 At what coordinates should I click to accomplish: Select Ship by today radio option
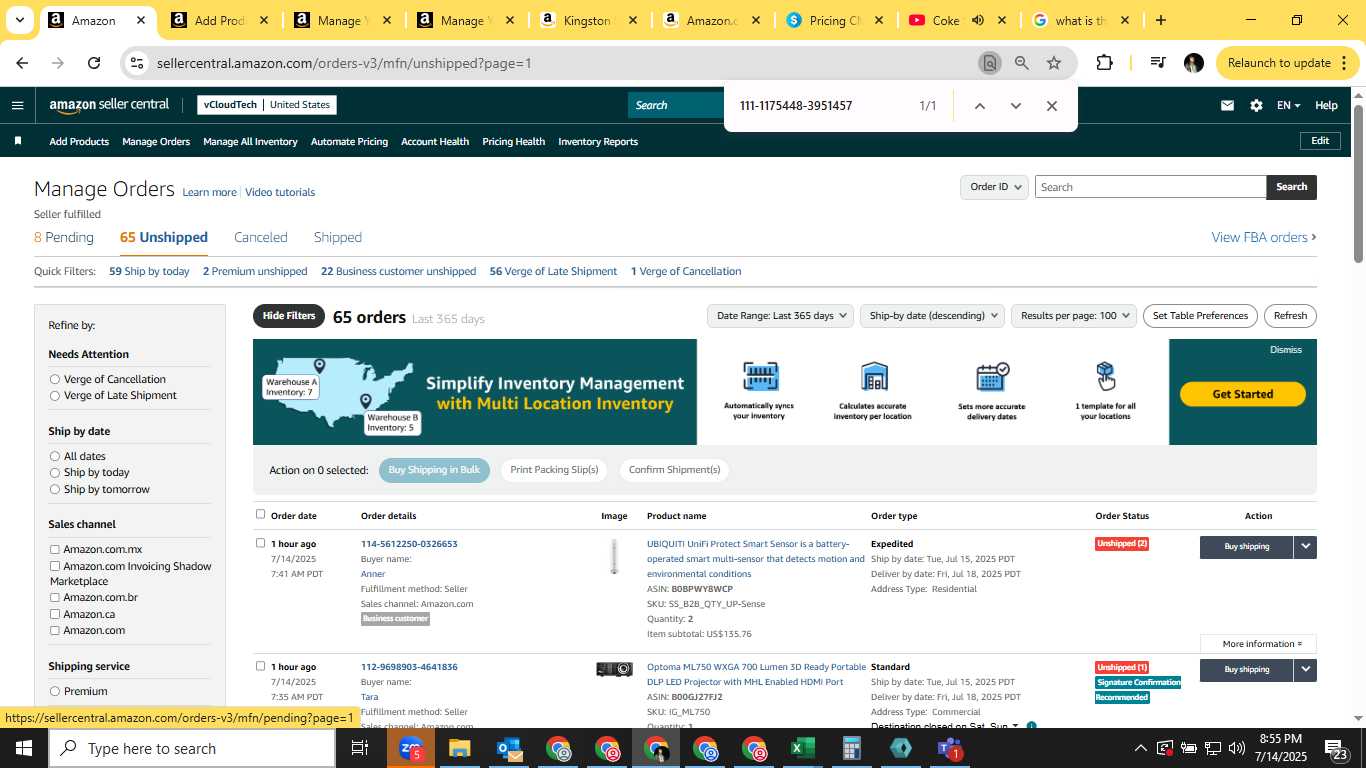pos(55,473)
